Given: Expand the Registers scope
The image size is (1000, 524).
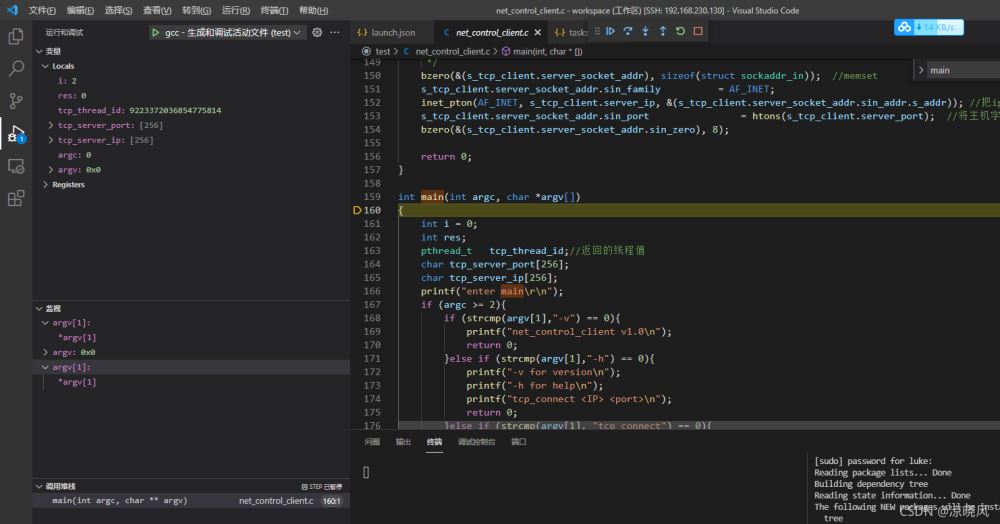Looking at the screenshot, I should pos(45,185).
